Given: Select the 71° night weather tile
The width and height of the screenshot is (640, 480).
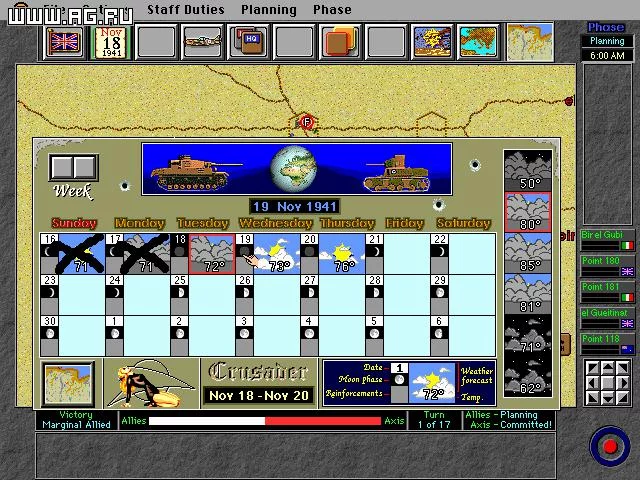Looking at the screenshot, I should coord(528,335).
